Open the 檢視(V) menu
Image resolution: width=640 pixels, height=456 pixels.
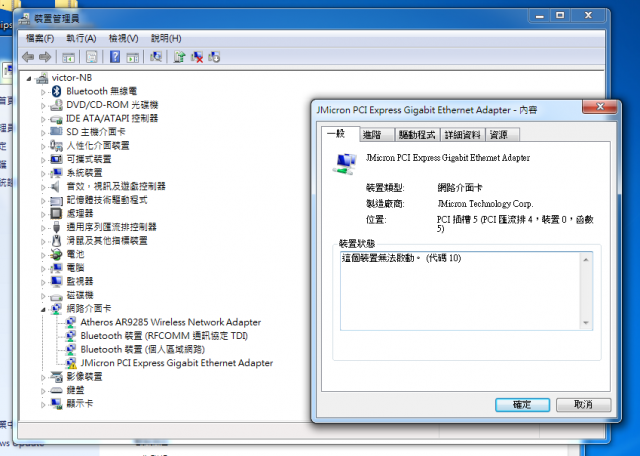[x=123, y=38]
